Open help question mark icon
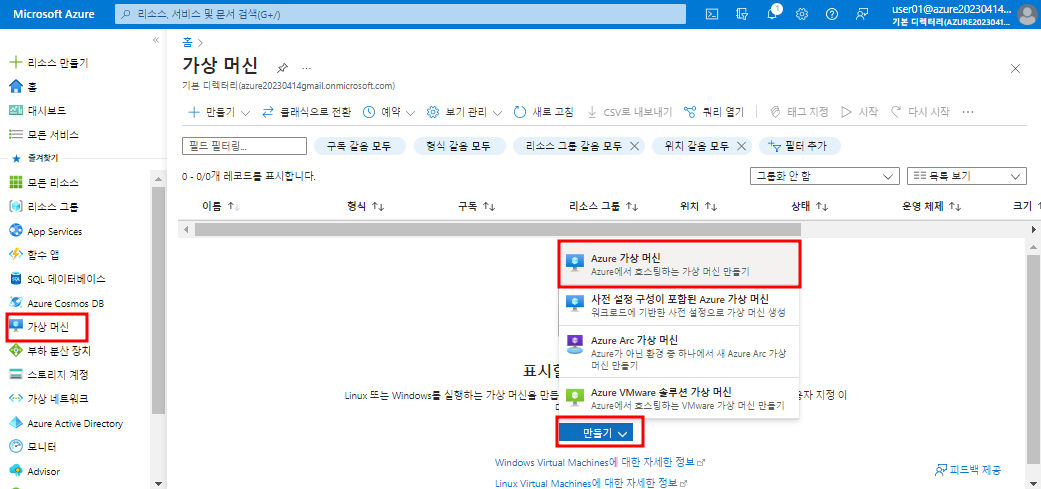The height and width of the screenshot is (489, 1041). (x=832, y=14)
